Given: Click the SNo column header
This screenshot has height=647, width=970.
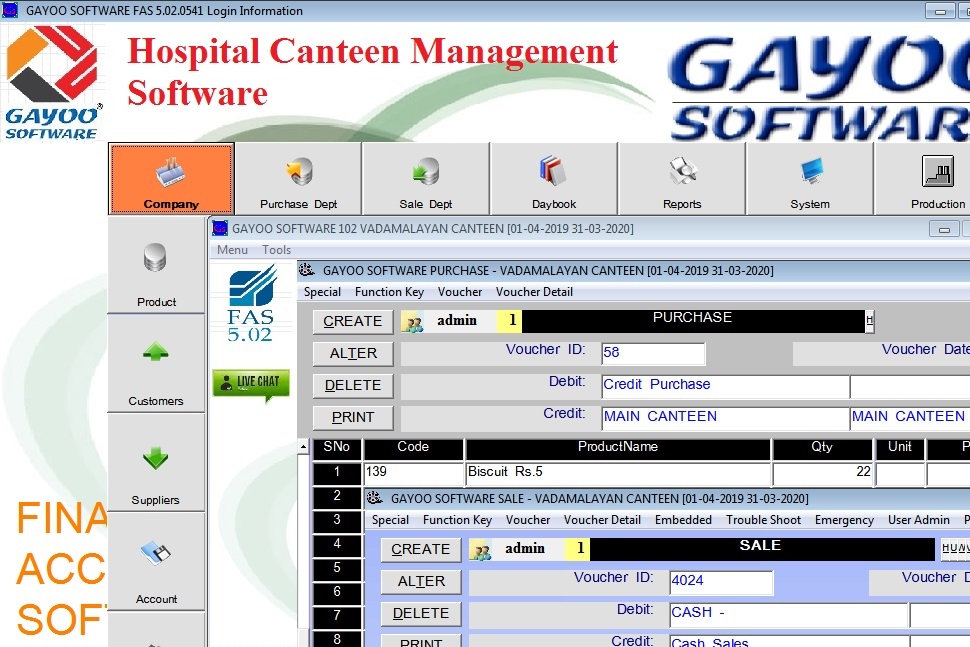Looking at the screenshot, I should click(x=337, y=448).
